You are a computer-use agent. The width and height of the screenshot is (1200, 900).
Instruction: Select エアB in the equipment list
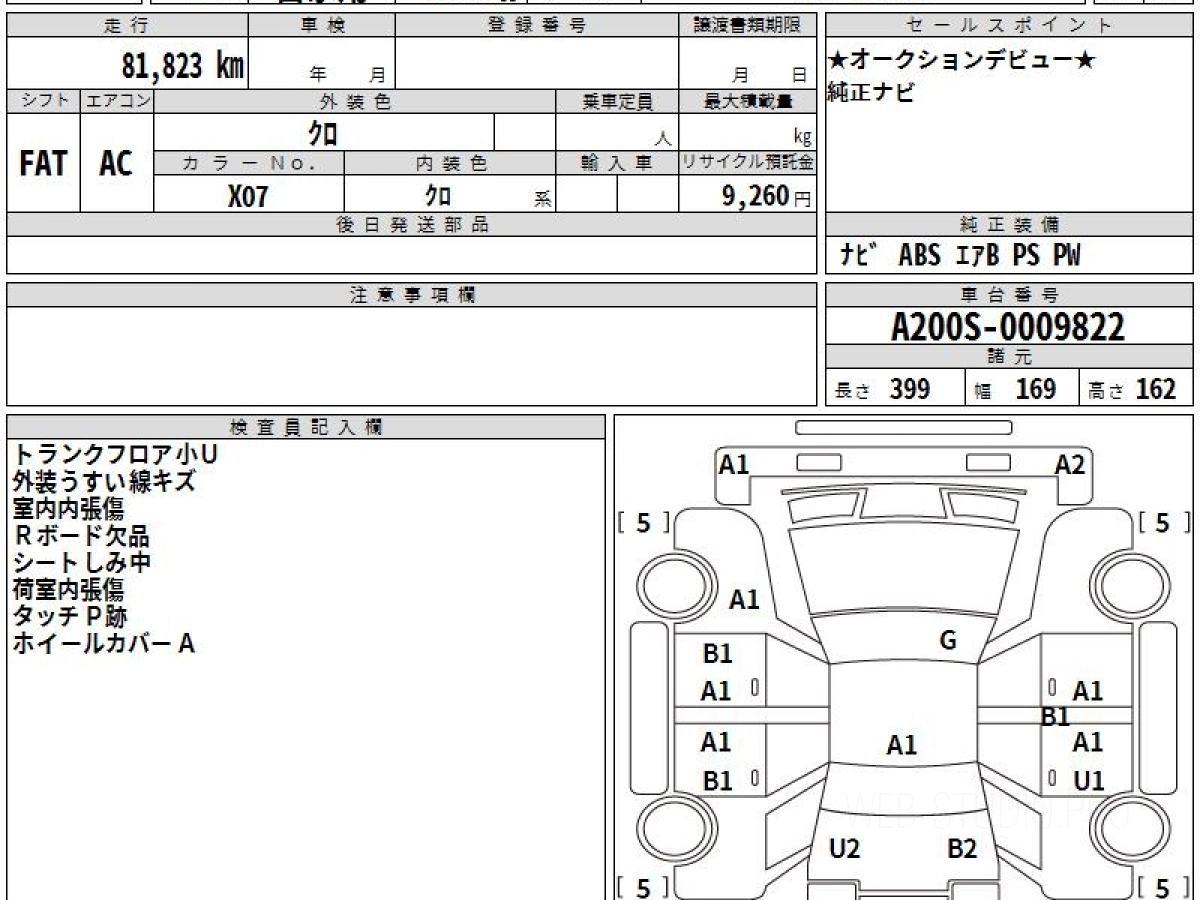[977, 256]
